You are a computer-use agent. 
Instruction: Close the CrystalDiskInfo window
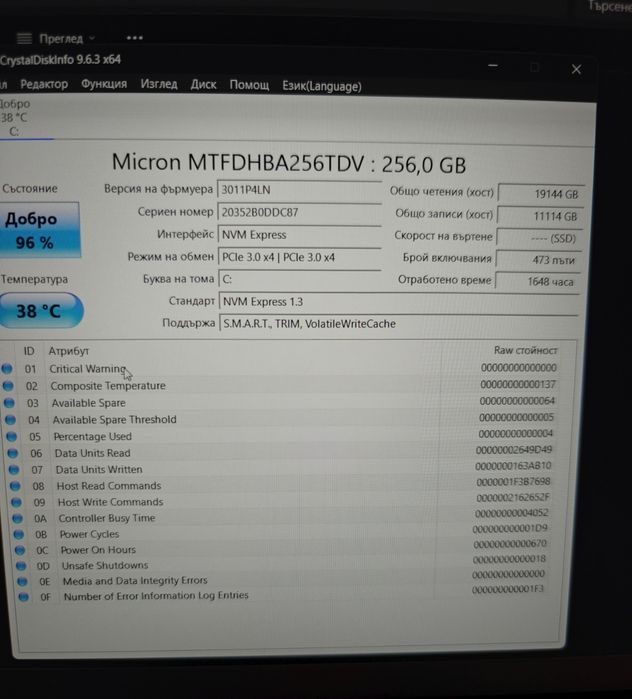576,69
